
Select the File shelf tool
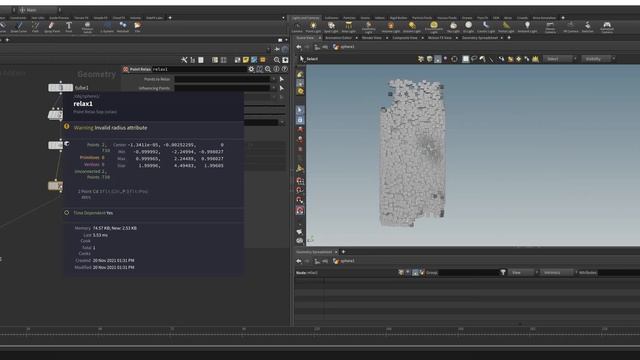[x=138, y=27]
